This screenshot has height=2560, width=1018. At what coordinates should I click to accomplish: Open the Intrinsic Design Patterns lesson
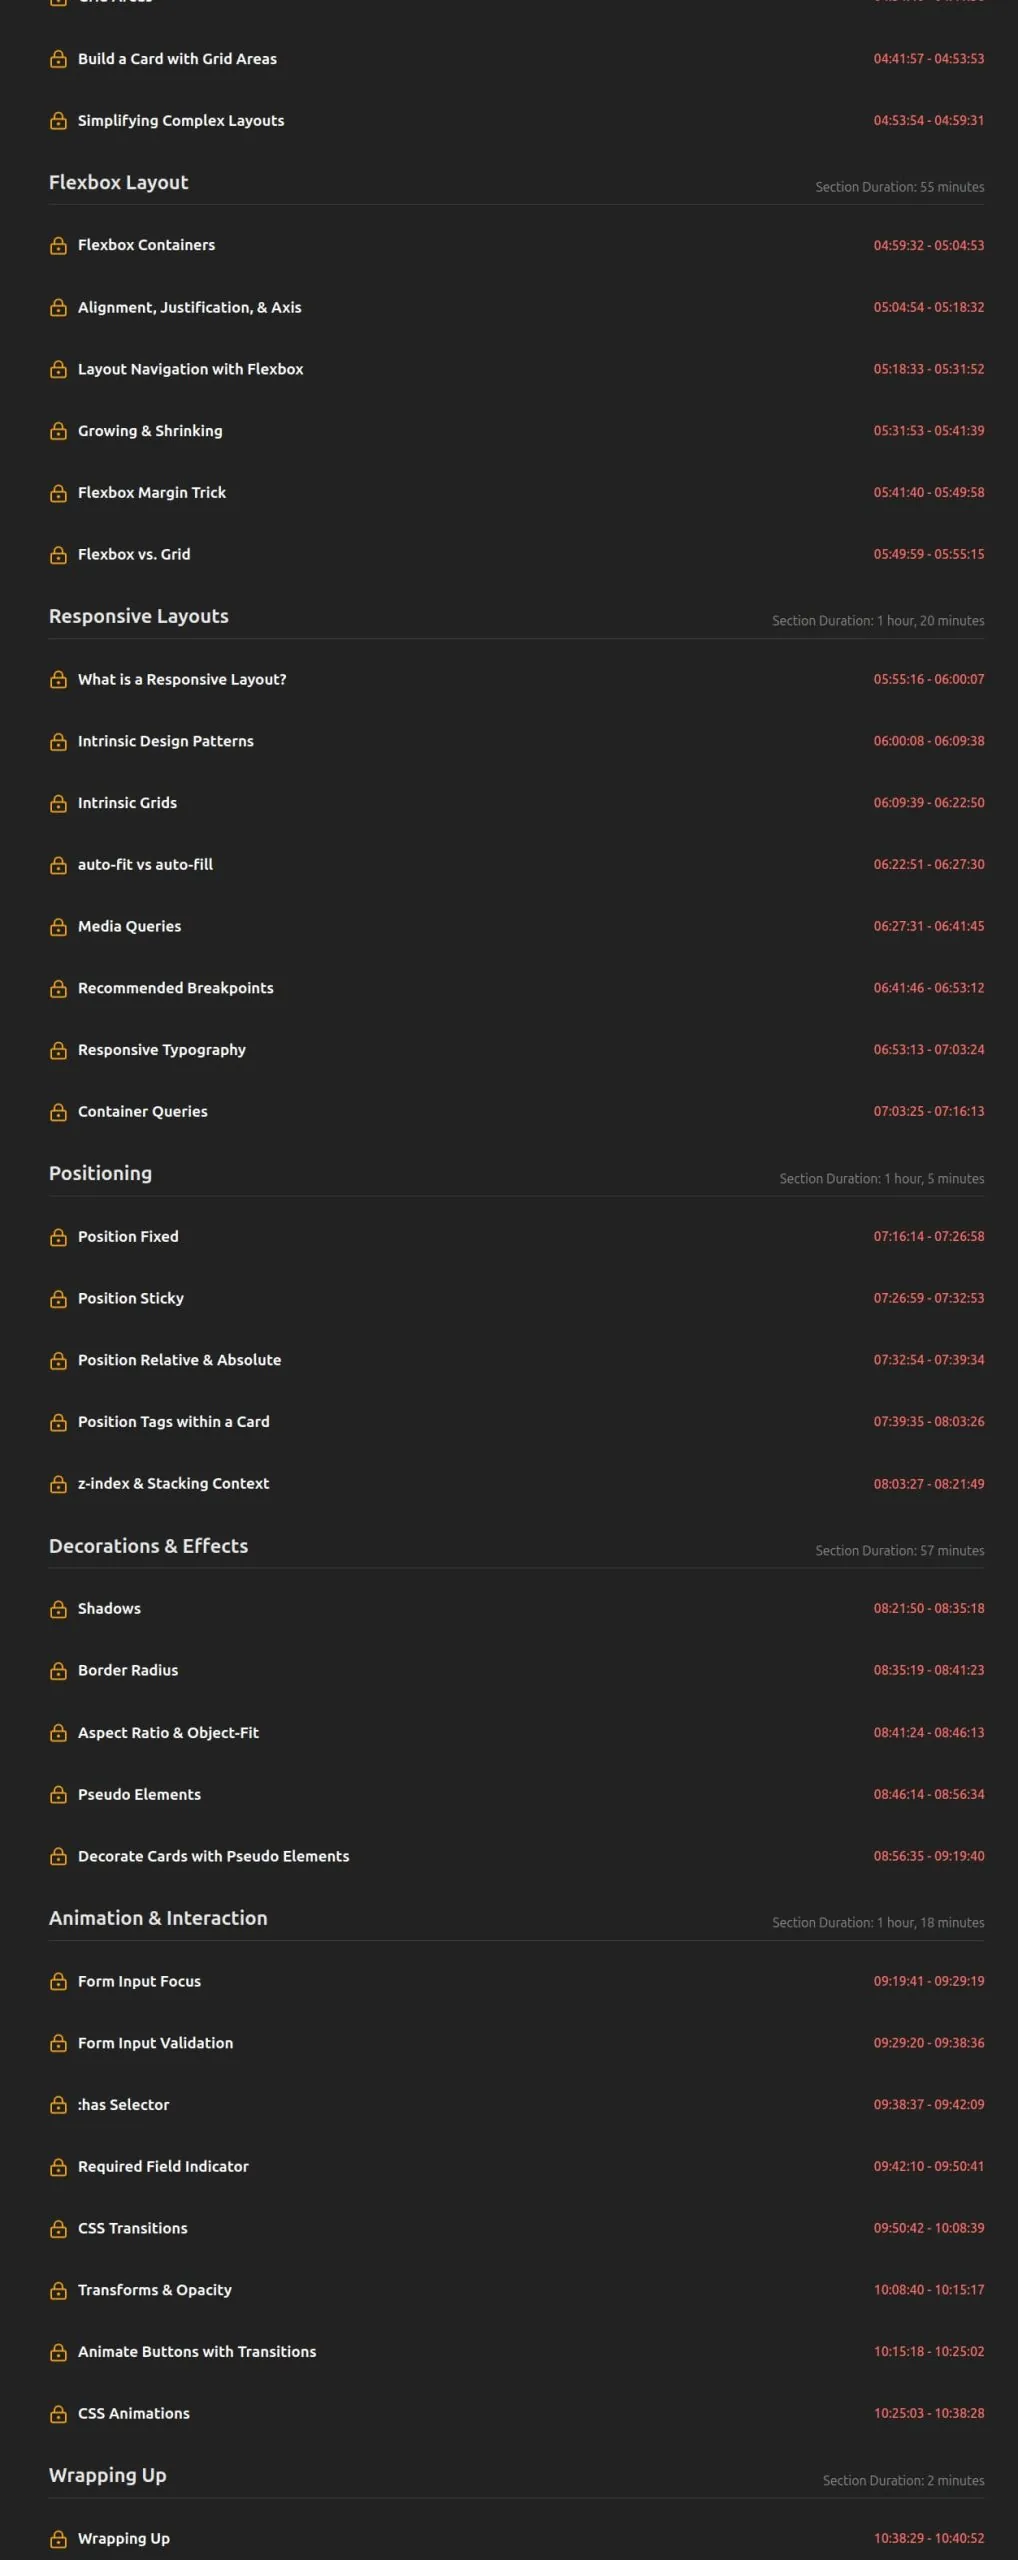click(x=166, y=741)
